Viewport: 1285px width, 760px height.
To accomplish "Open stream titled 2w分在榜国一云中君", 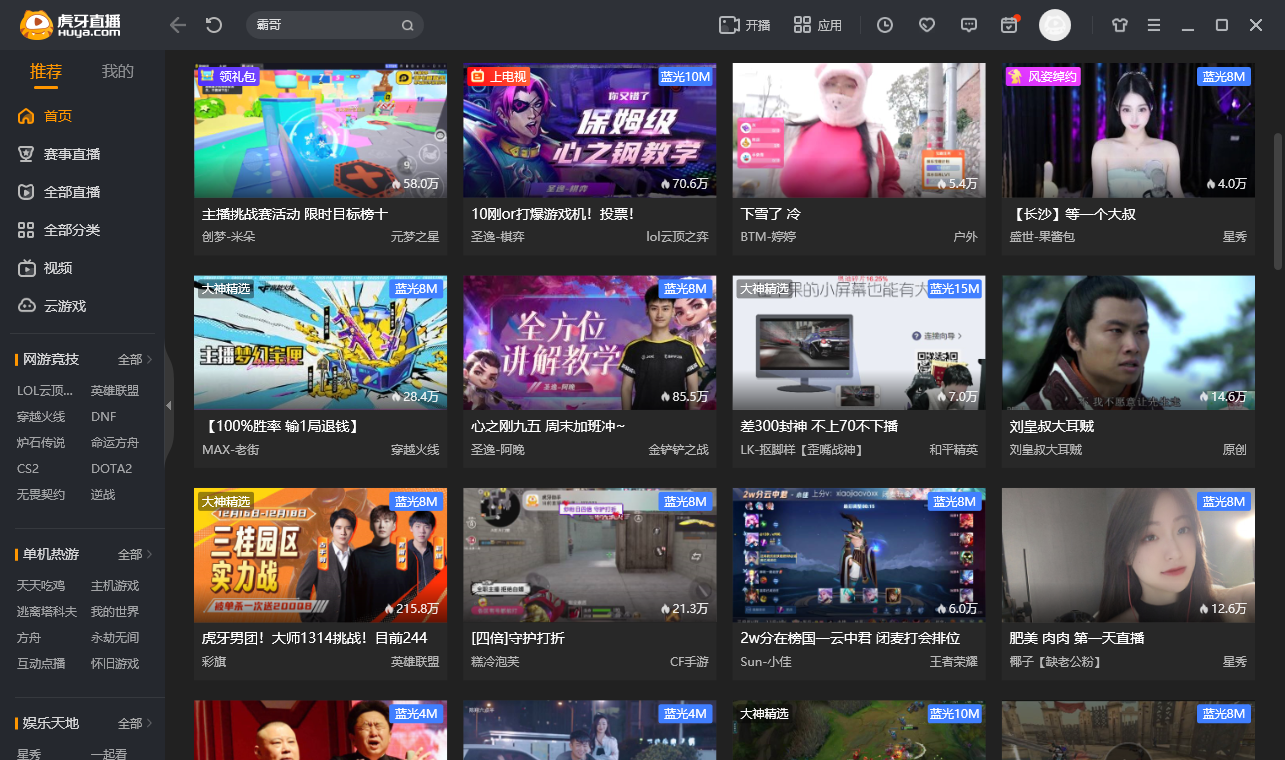I will pos(850,638).
